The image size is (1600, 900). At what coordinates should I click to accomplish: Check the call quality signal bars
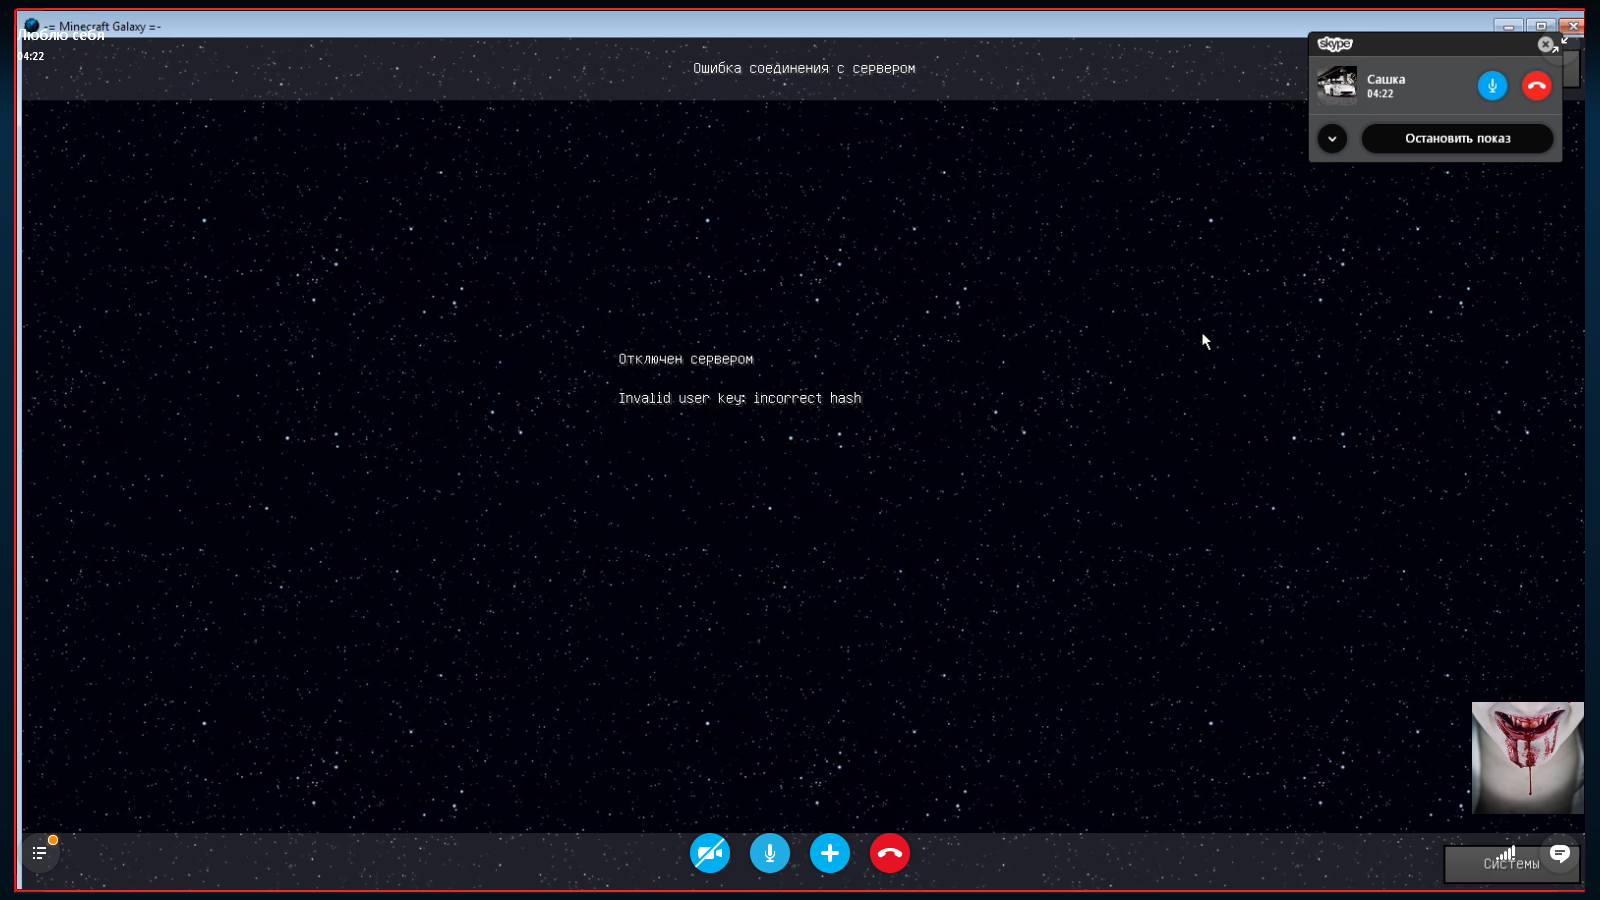point(1507,853)
